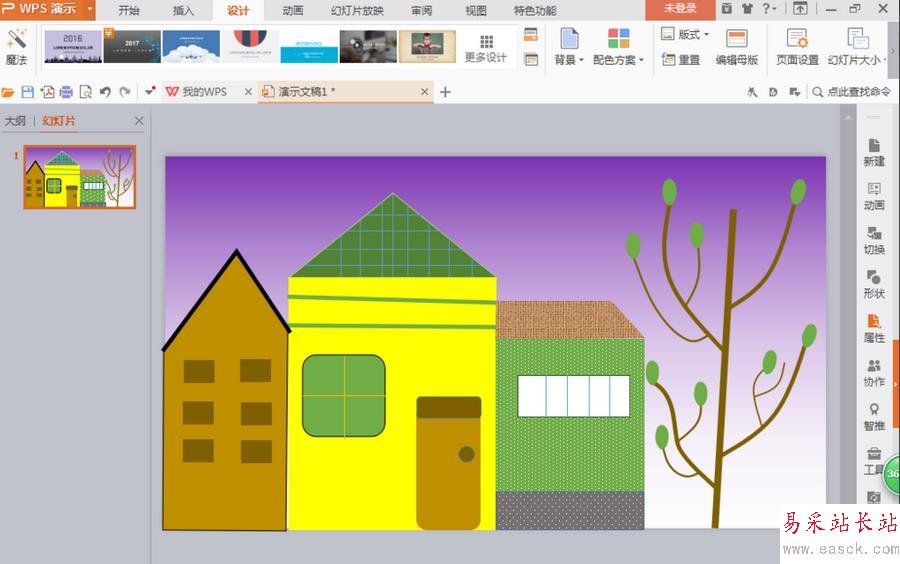This screenshot has height=564, width=900.
Task: Open the 协作 (Collaborate) sidebar panel
Action: [x=874, y=372]
